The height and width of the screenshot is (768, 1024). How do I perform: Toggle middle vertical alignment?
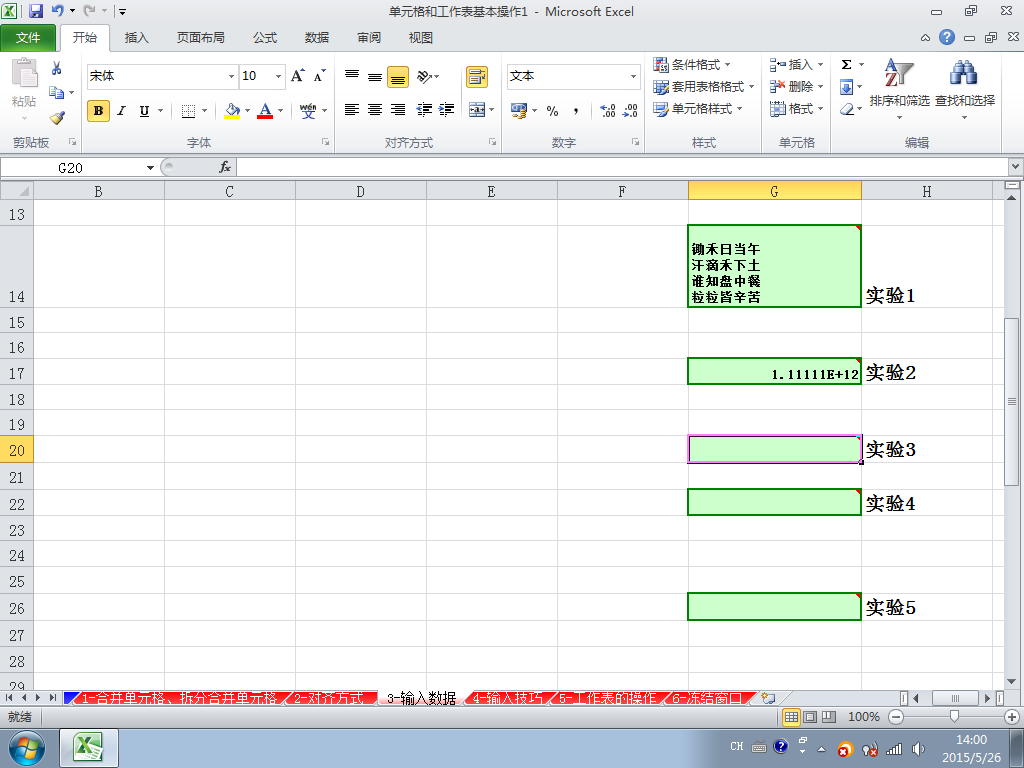(375, 76)
